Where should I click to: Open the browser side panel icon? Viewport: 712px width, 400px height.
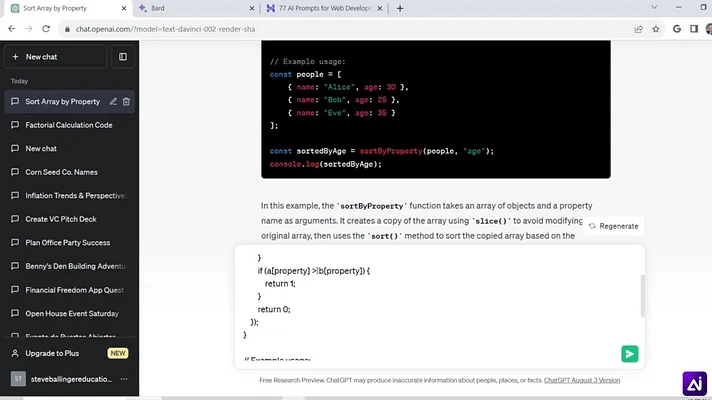pos(694,29)
